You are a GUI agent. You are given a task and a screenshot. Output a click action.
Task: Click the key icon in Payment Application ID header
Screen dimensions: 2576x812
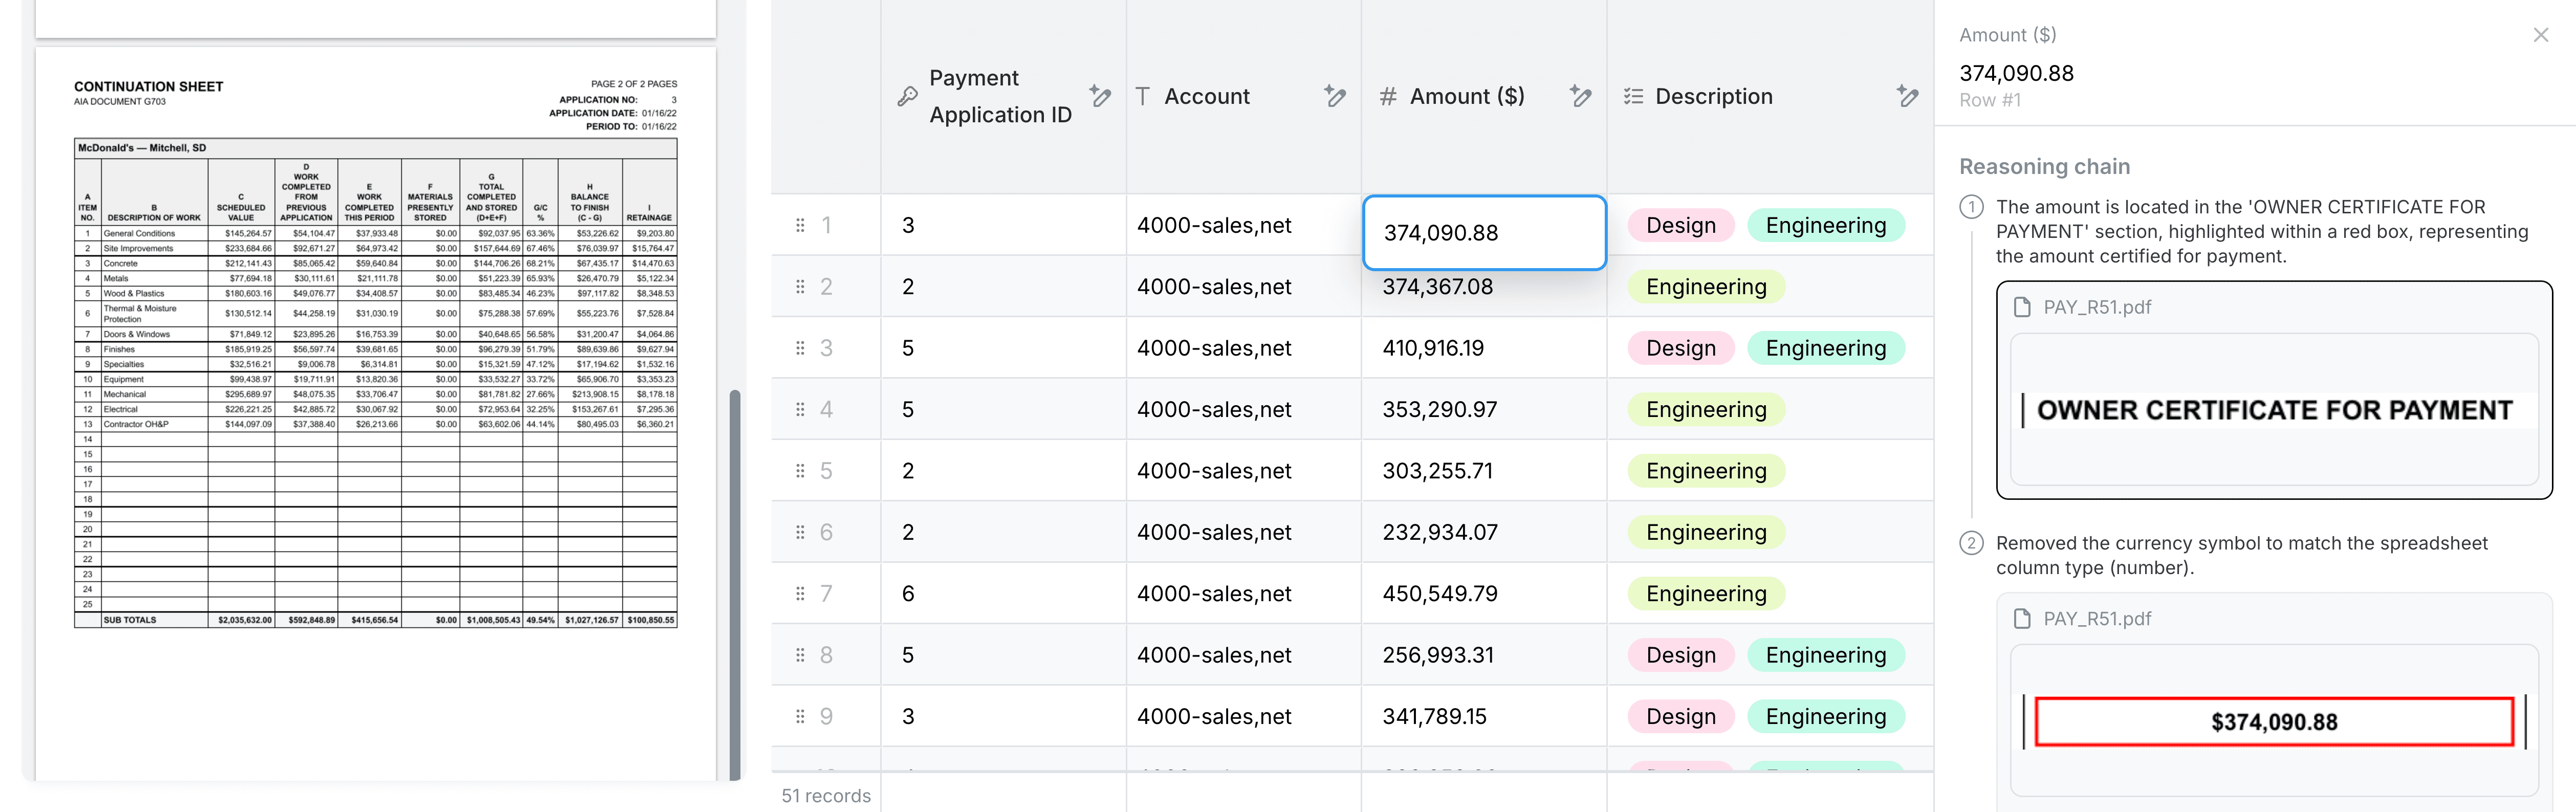tap(907, 97)
